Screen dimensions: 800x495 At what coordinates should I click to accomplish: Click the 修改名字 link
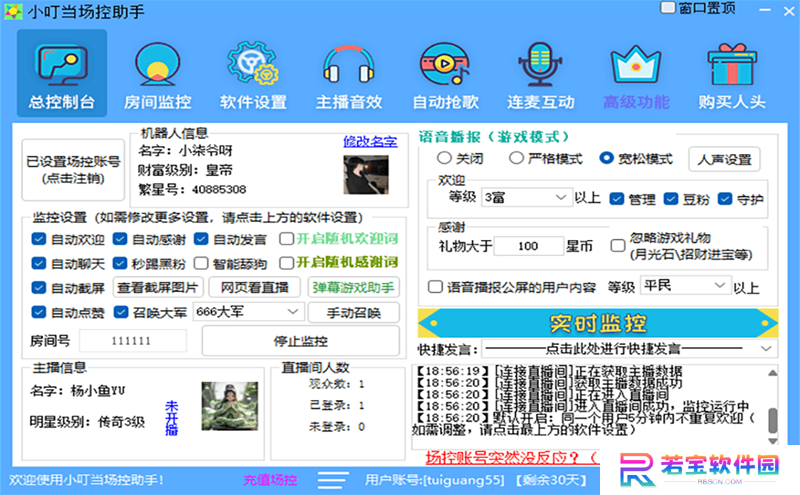point(370,141)
